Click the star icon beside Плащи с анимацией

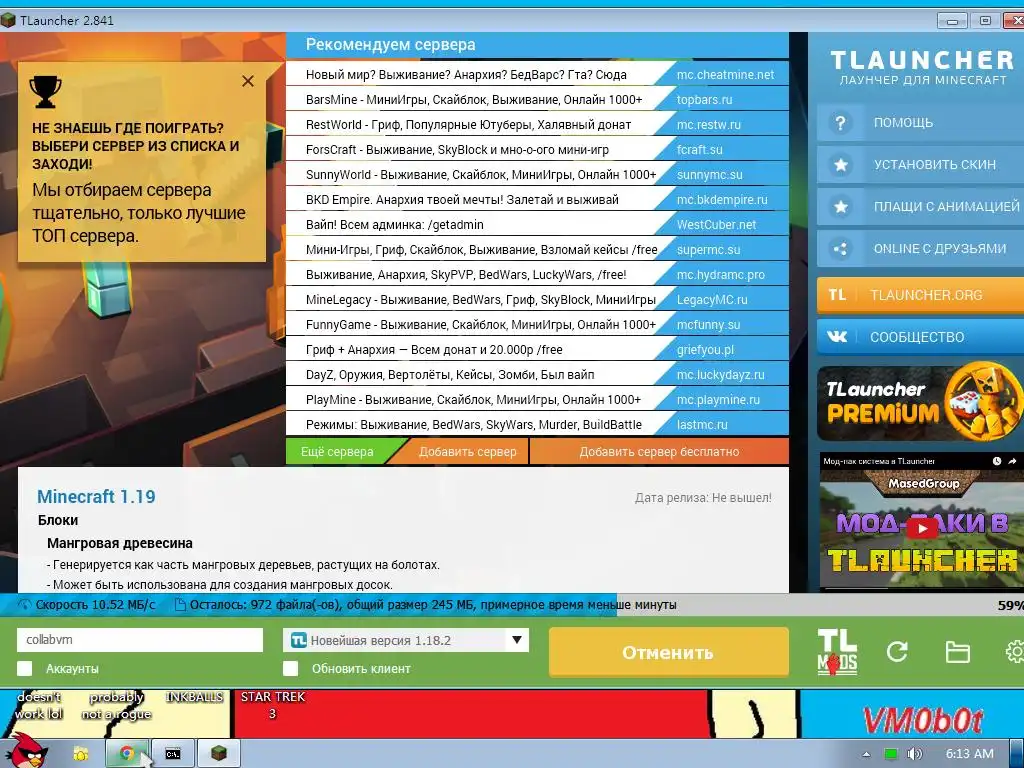click(840, 207)
